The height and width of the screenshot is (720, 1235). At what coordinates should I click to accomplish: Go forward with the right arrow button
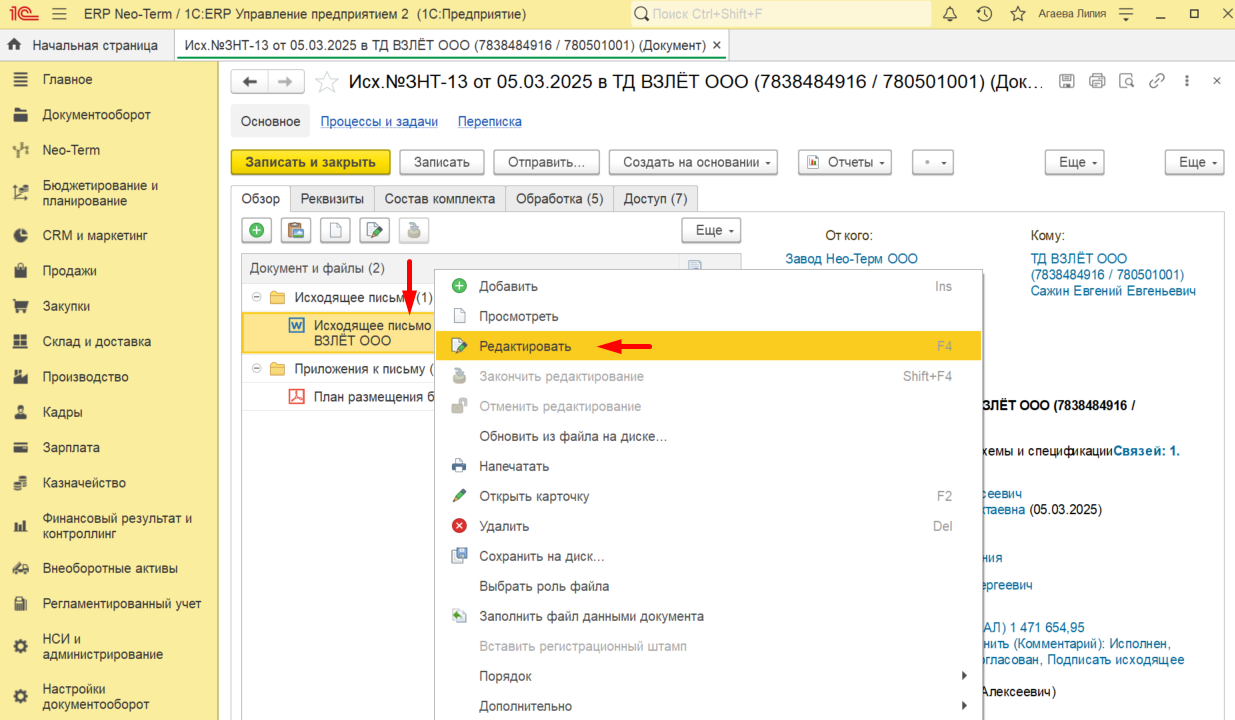tap(286, 82)
